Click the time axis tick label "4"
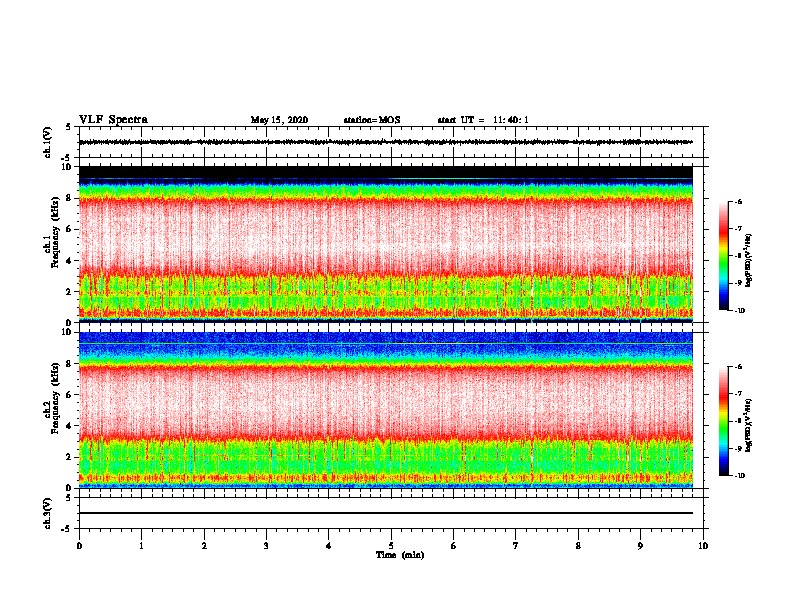This screenshot has height=612, width=792. click(329, 546)
